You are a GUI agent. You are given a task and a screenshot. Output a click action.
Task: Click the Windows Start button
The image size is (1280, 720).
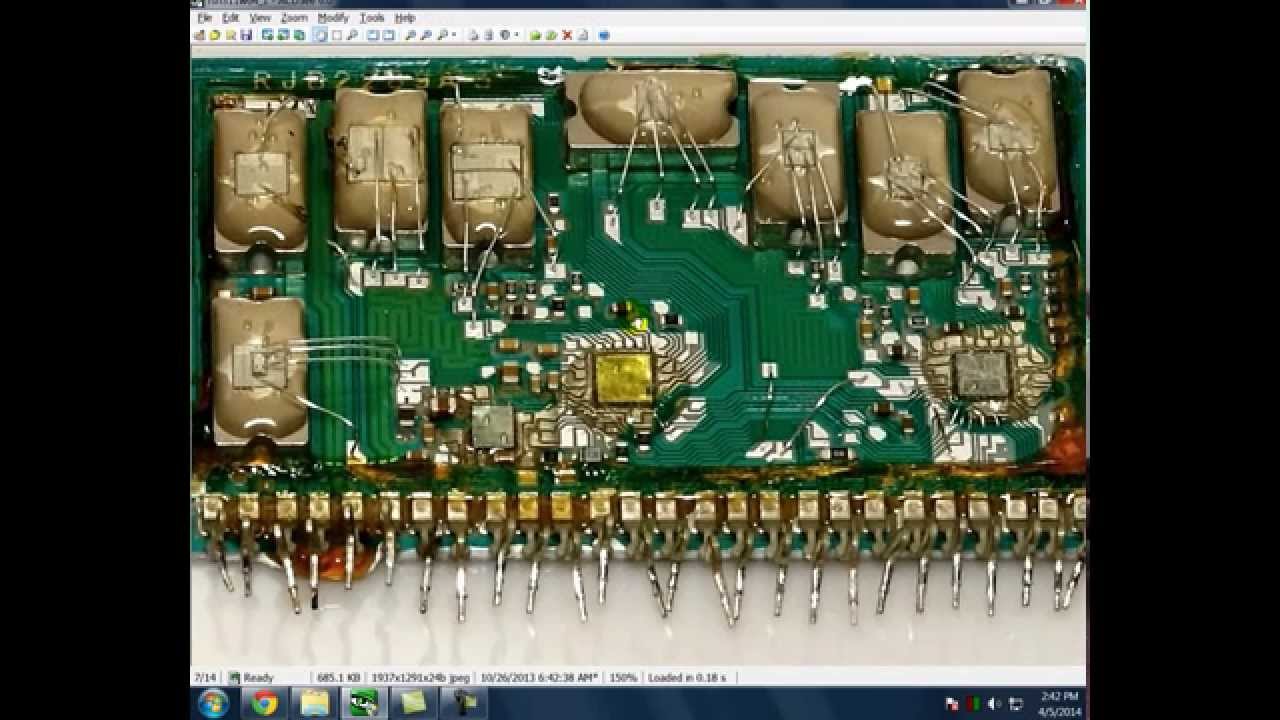pos(213,703)
